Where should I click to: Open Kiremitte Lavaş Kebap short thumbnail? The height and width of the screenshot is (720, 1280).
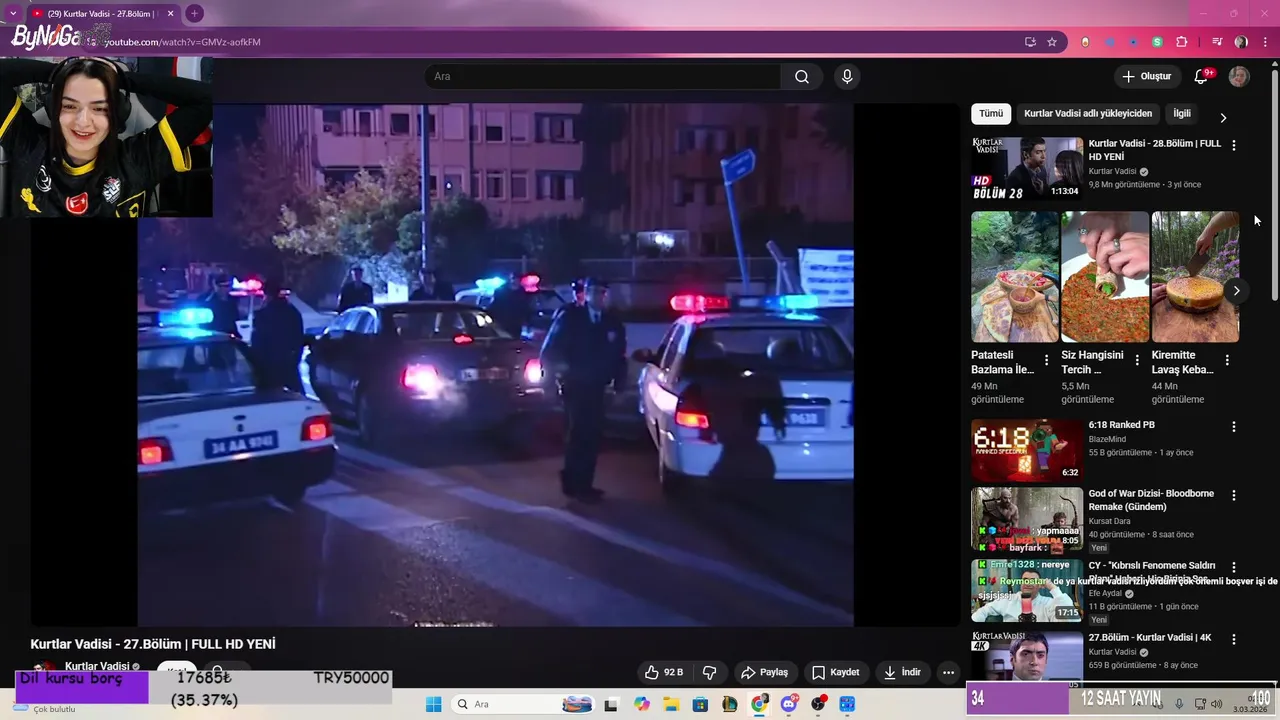(x=1195, y=277)
